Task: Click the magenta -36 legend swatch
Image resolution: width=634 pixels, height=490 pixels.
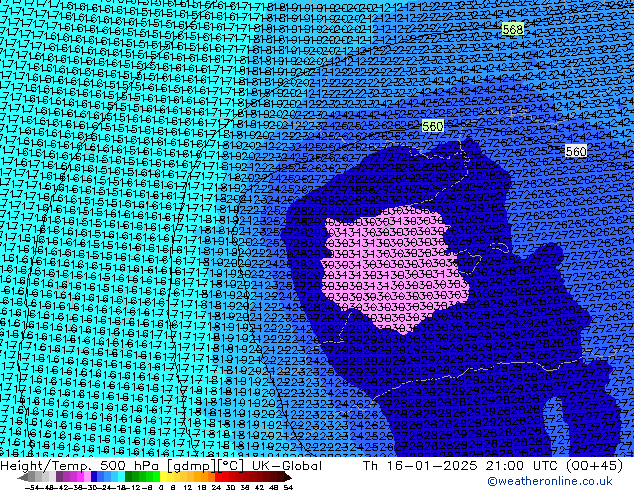Action: pyautogui.click(x=80, y=476)
